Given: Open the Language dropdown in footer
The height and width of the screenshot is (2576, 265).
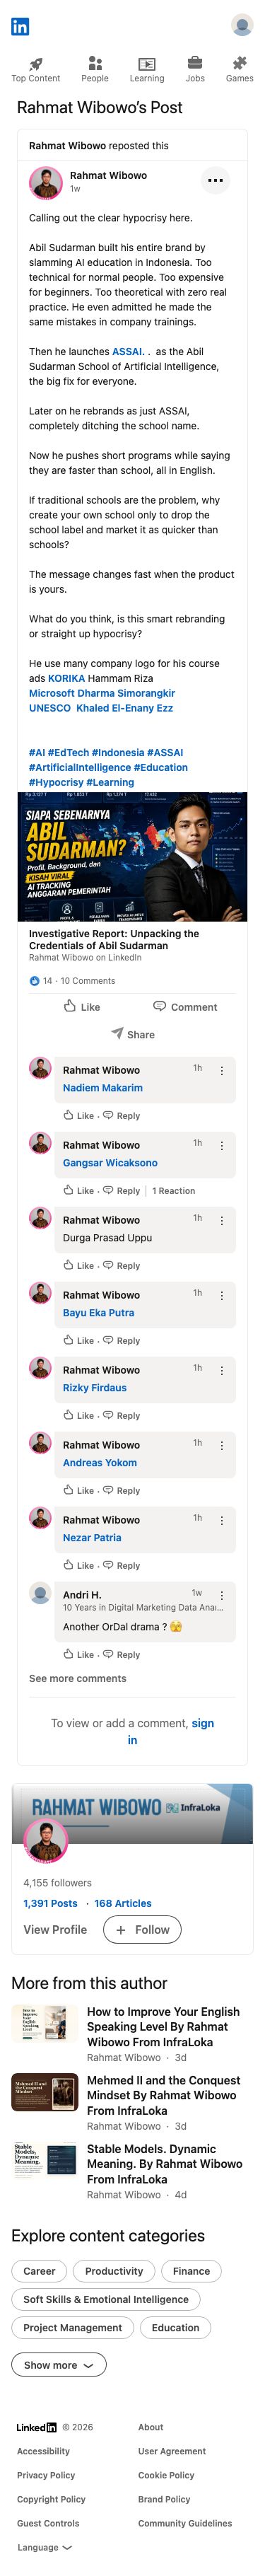Looking at the screenshot, I should (x=44, y=2547).
